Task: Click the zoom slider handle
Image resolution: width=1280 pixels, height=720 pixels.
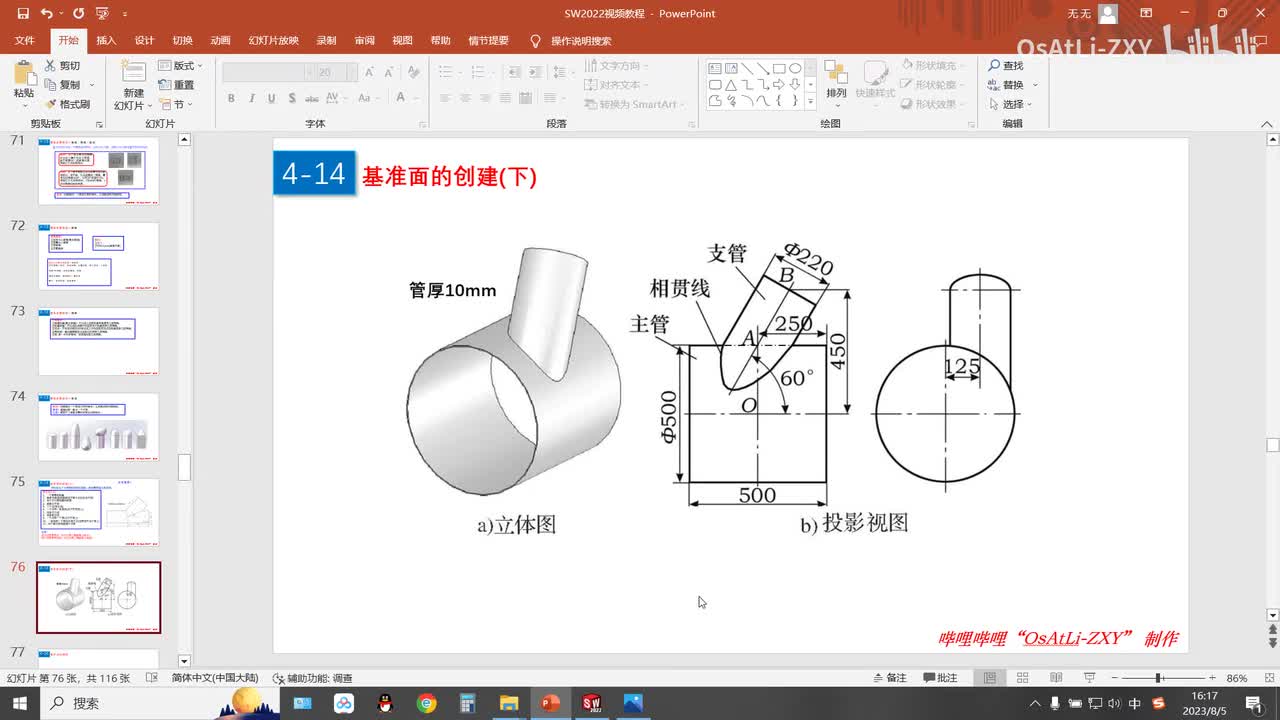Action: pos(1158,678)
